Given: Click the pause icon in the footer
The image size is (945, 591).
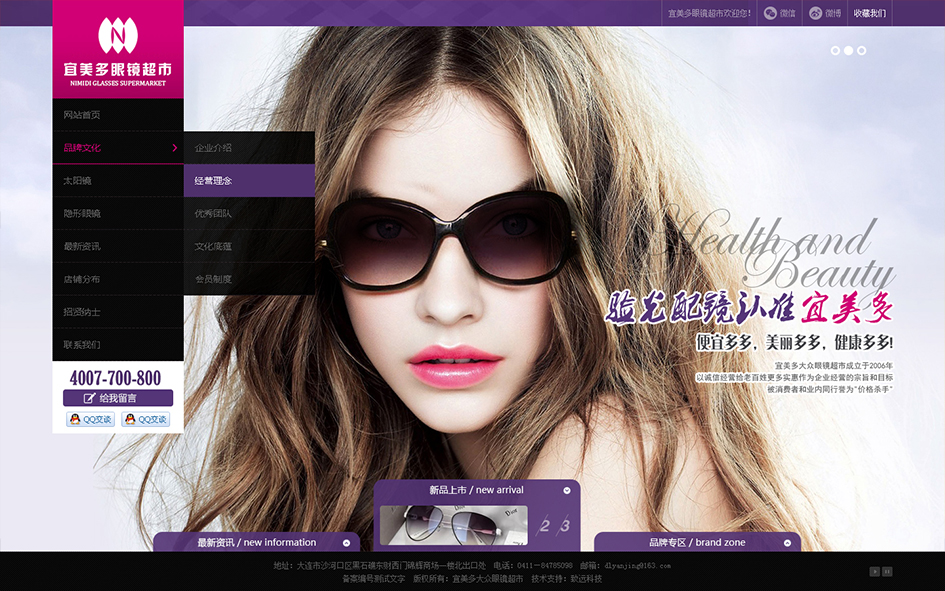Looking at the screenshot, I should (x=887, y=572).
